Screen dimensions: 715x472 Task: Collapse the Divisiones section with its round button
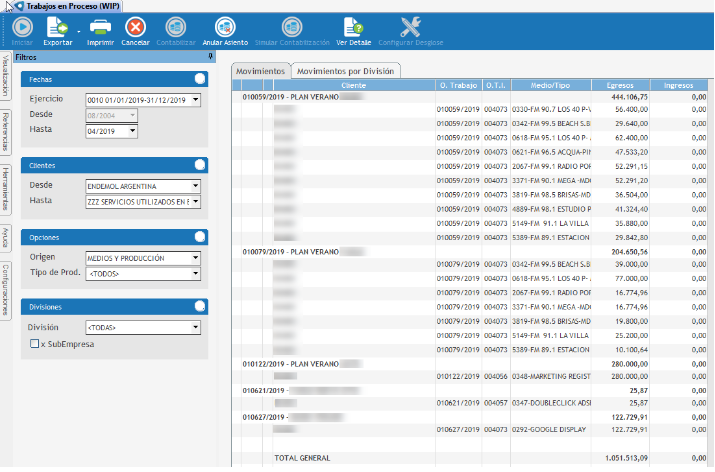pos(202,307)
